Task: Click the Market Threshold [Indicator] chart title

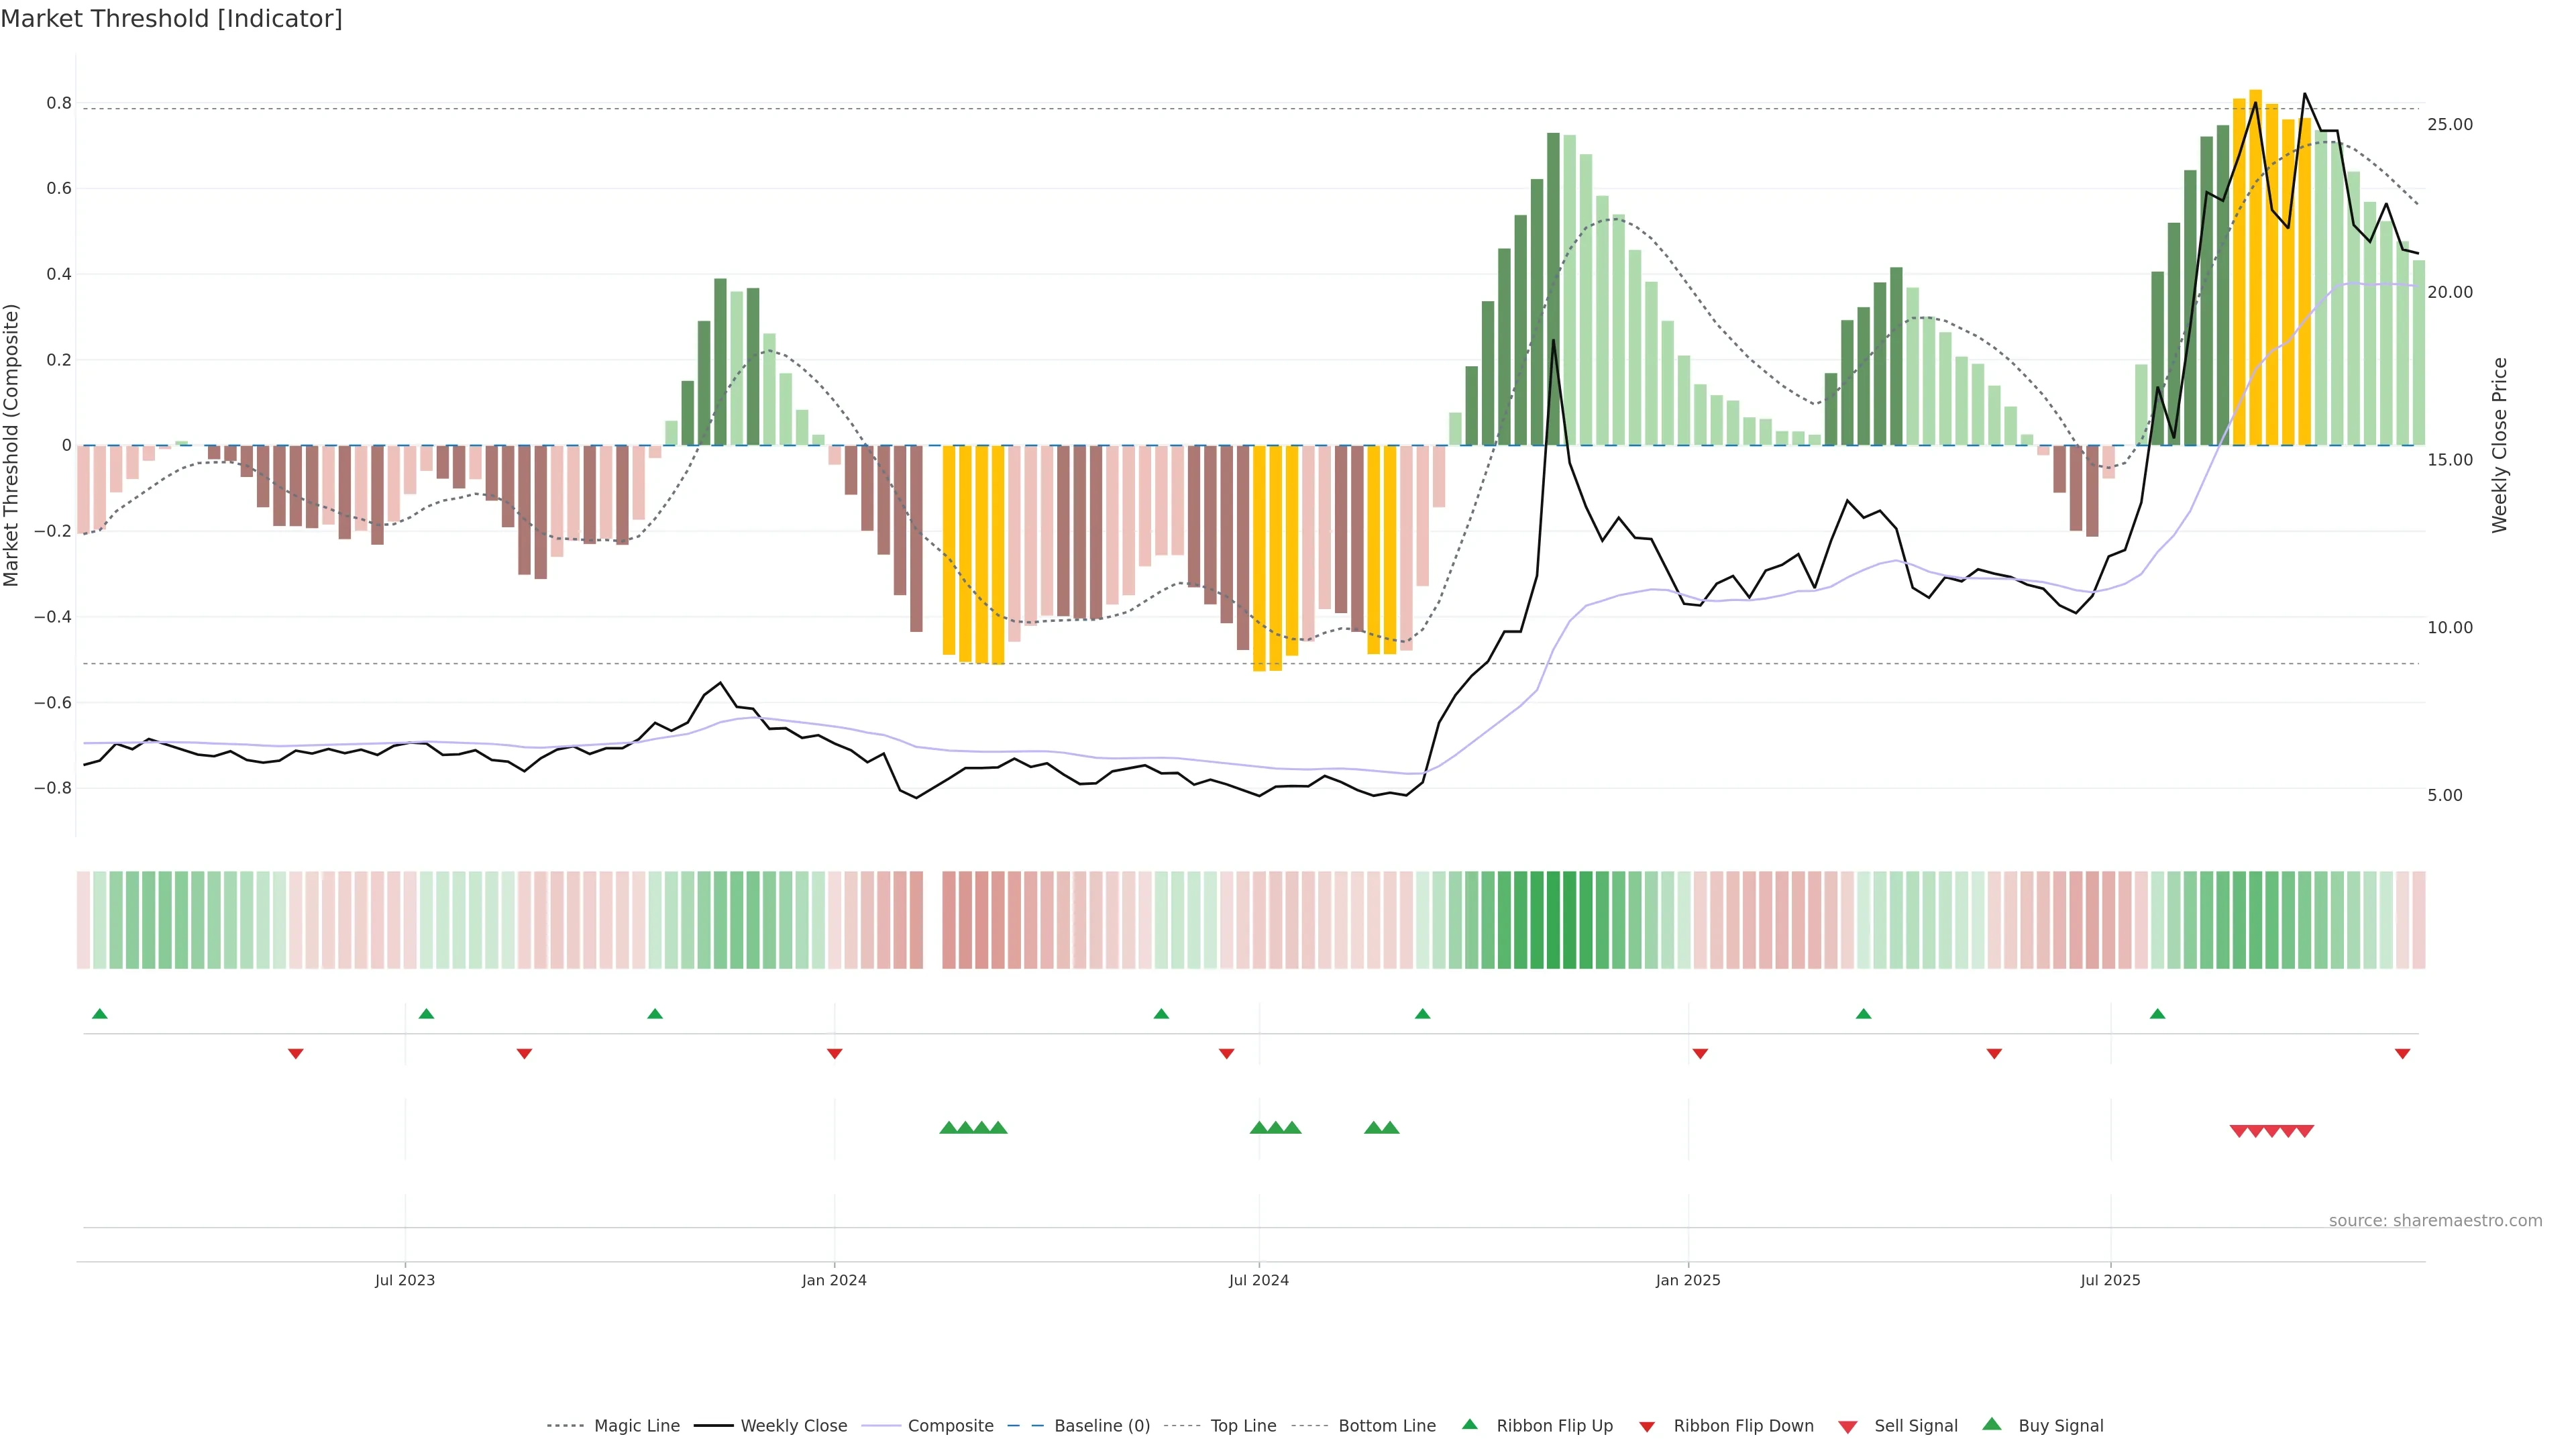Action: (x=171, y=19)
